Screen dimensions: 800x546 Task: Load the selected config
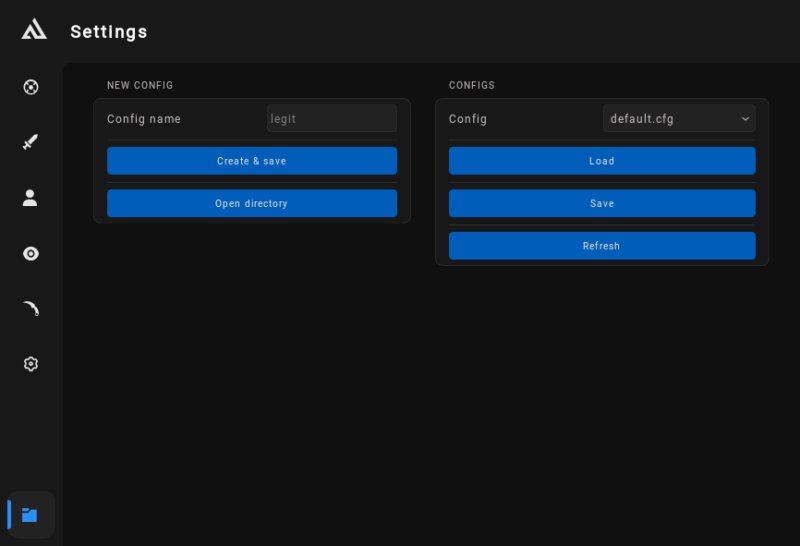(601, 161)
